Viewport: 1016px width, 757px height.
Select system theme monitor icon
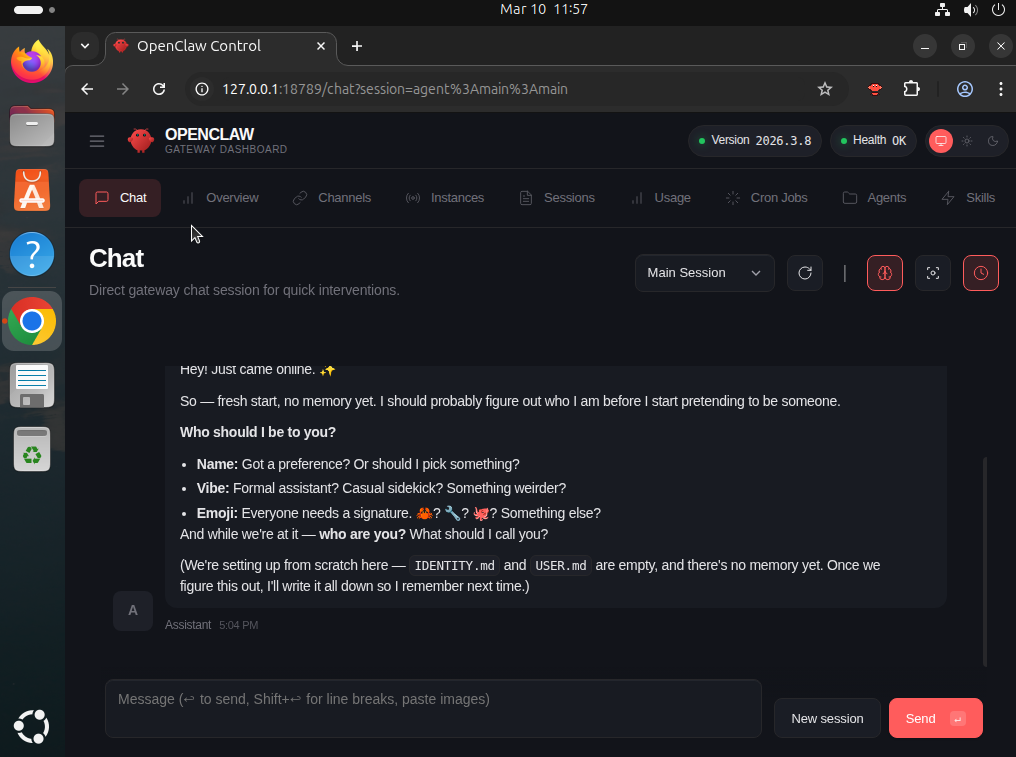coord(940,141)
